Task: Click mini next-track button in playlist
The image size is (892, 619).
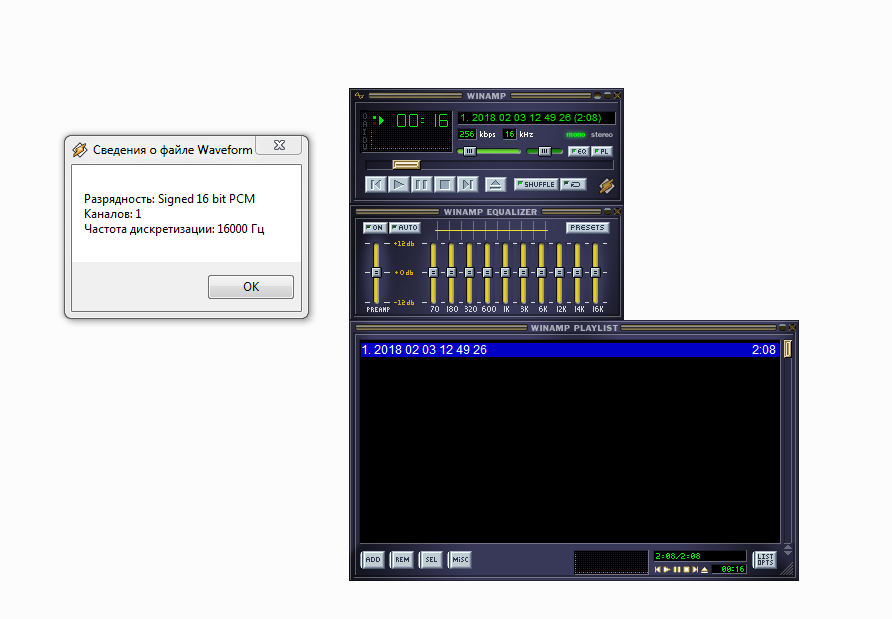Action: click(695, 570)
